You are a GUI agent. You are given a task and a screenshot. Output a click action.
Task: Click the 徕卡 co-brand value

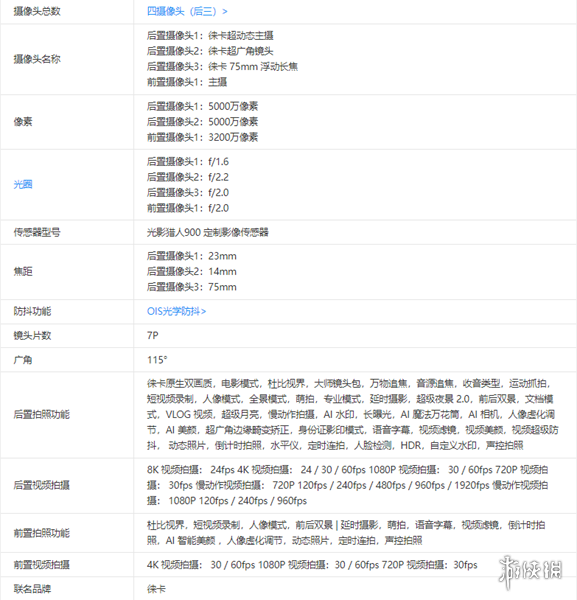(x=156, y=589)
